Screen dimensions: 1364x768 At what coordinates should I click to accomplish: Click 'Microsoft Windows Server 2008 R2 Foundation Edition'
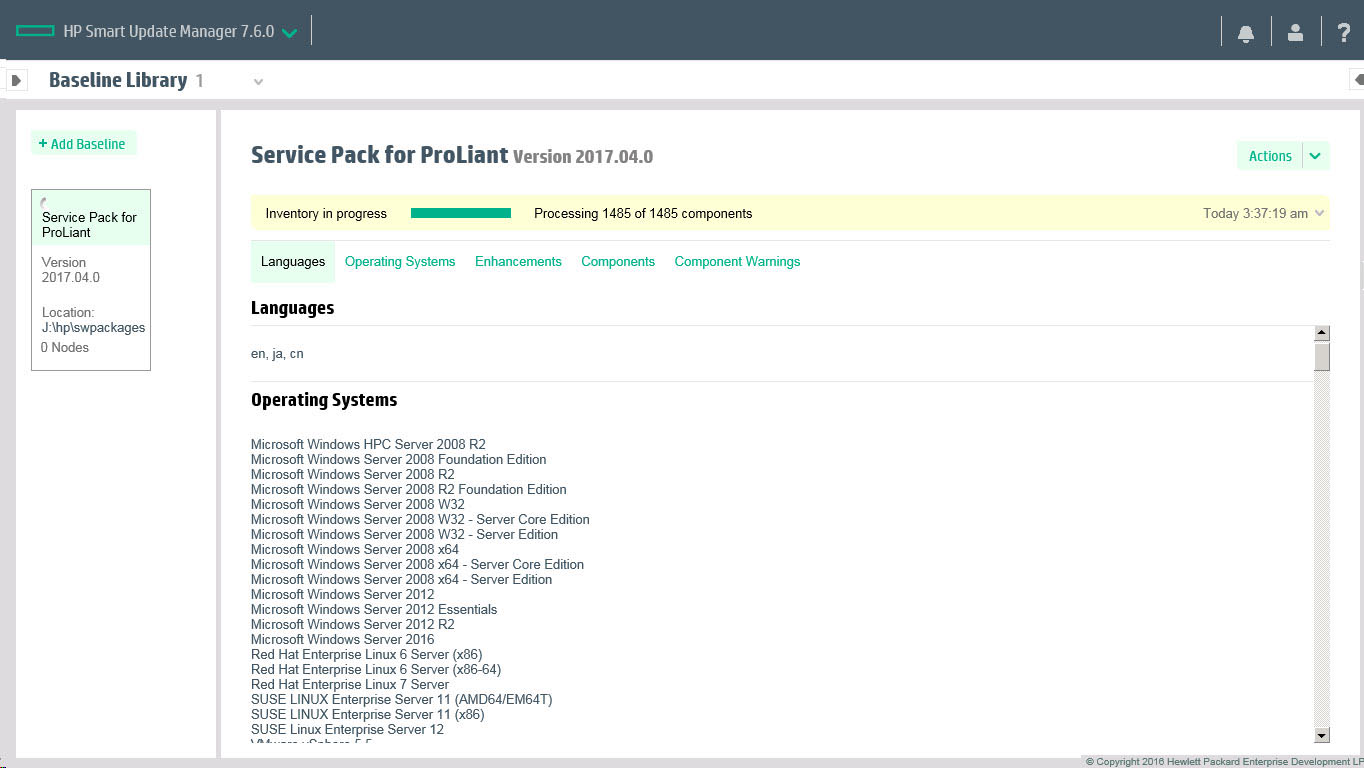coord(409,489)
